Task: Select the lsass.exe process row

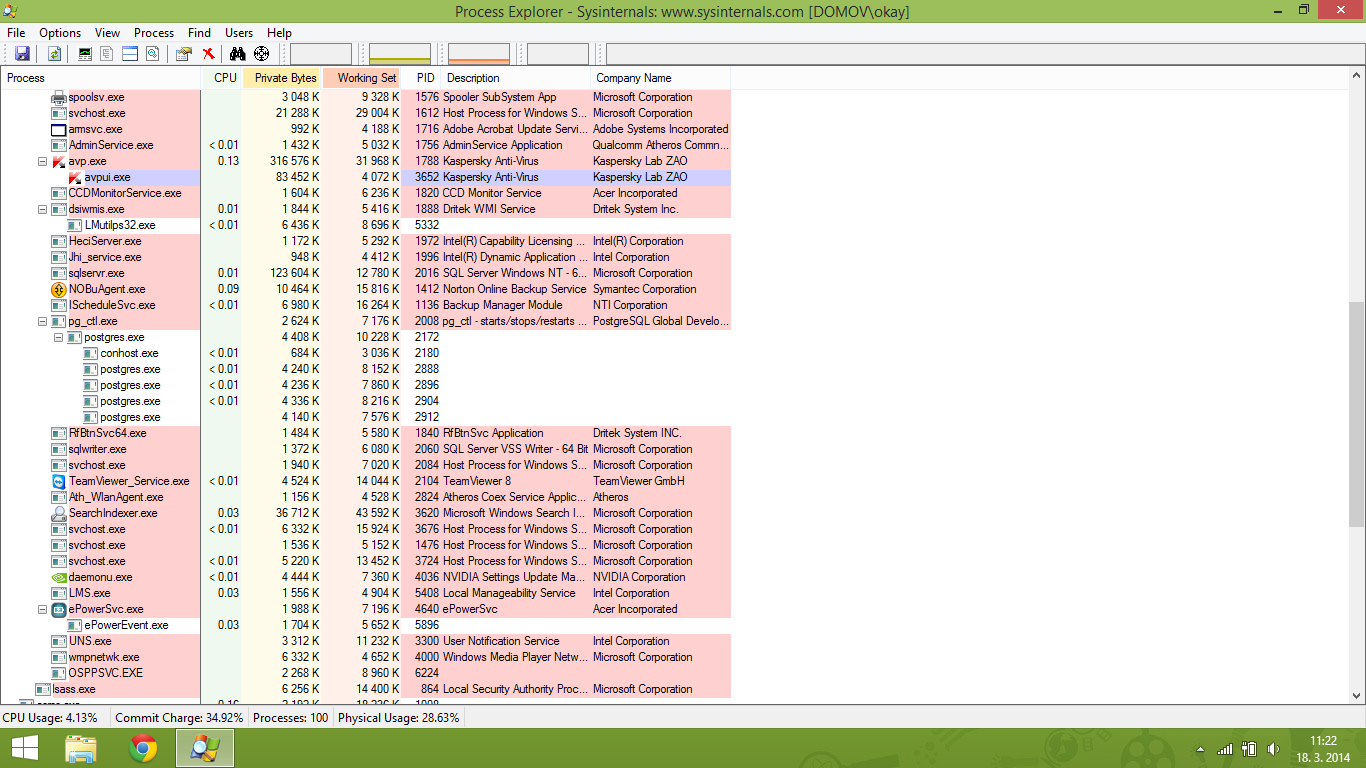Action: [x=365, y=689]
